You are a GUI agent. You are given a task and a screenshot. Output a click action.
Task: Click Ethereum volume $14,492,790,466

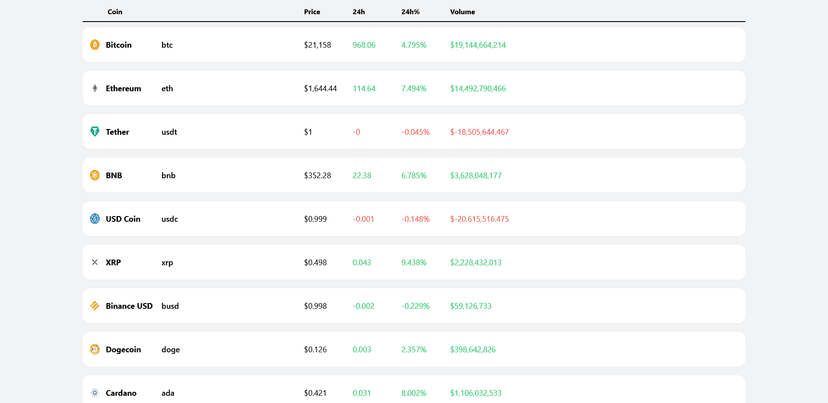pos(478,88)
